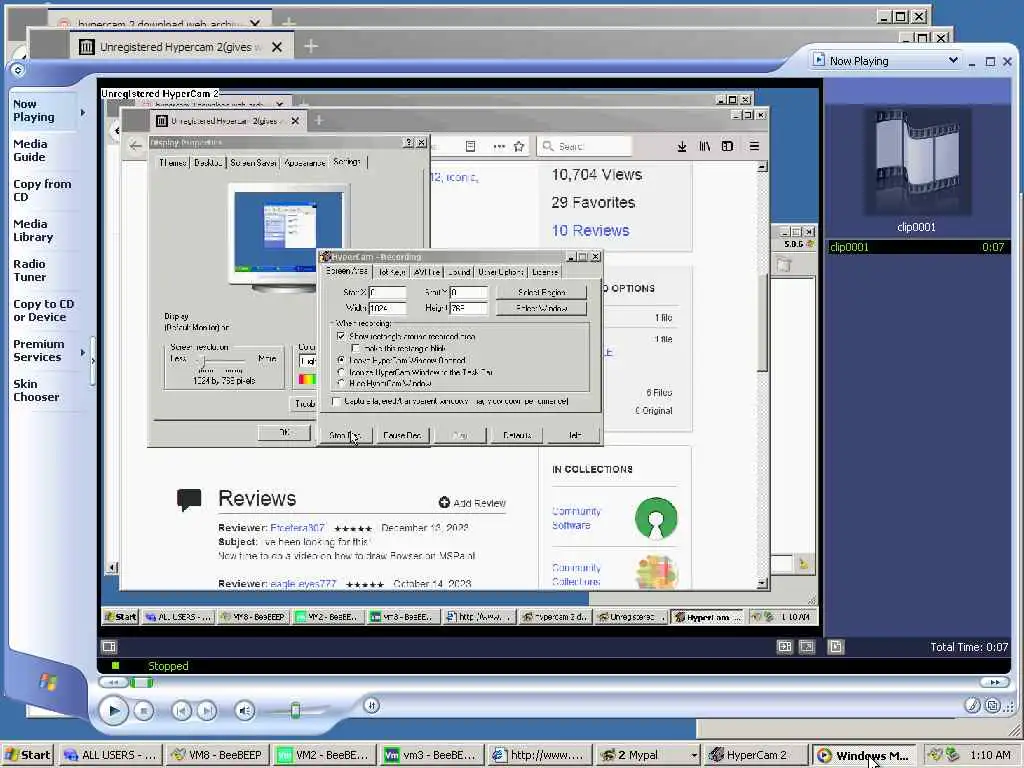Click the Stop playback button
Screen dimensions: 1024x768
point(144,711)
